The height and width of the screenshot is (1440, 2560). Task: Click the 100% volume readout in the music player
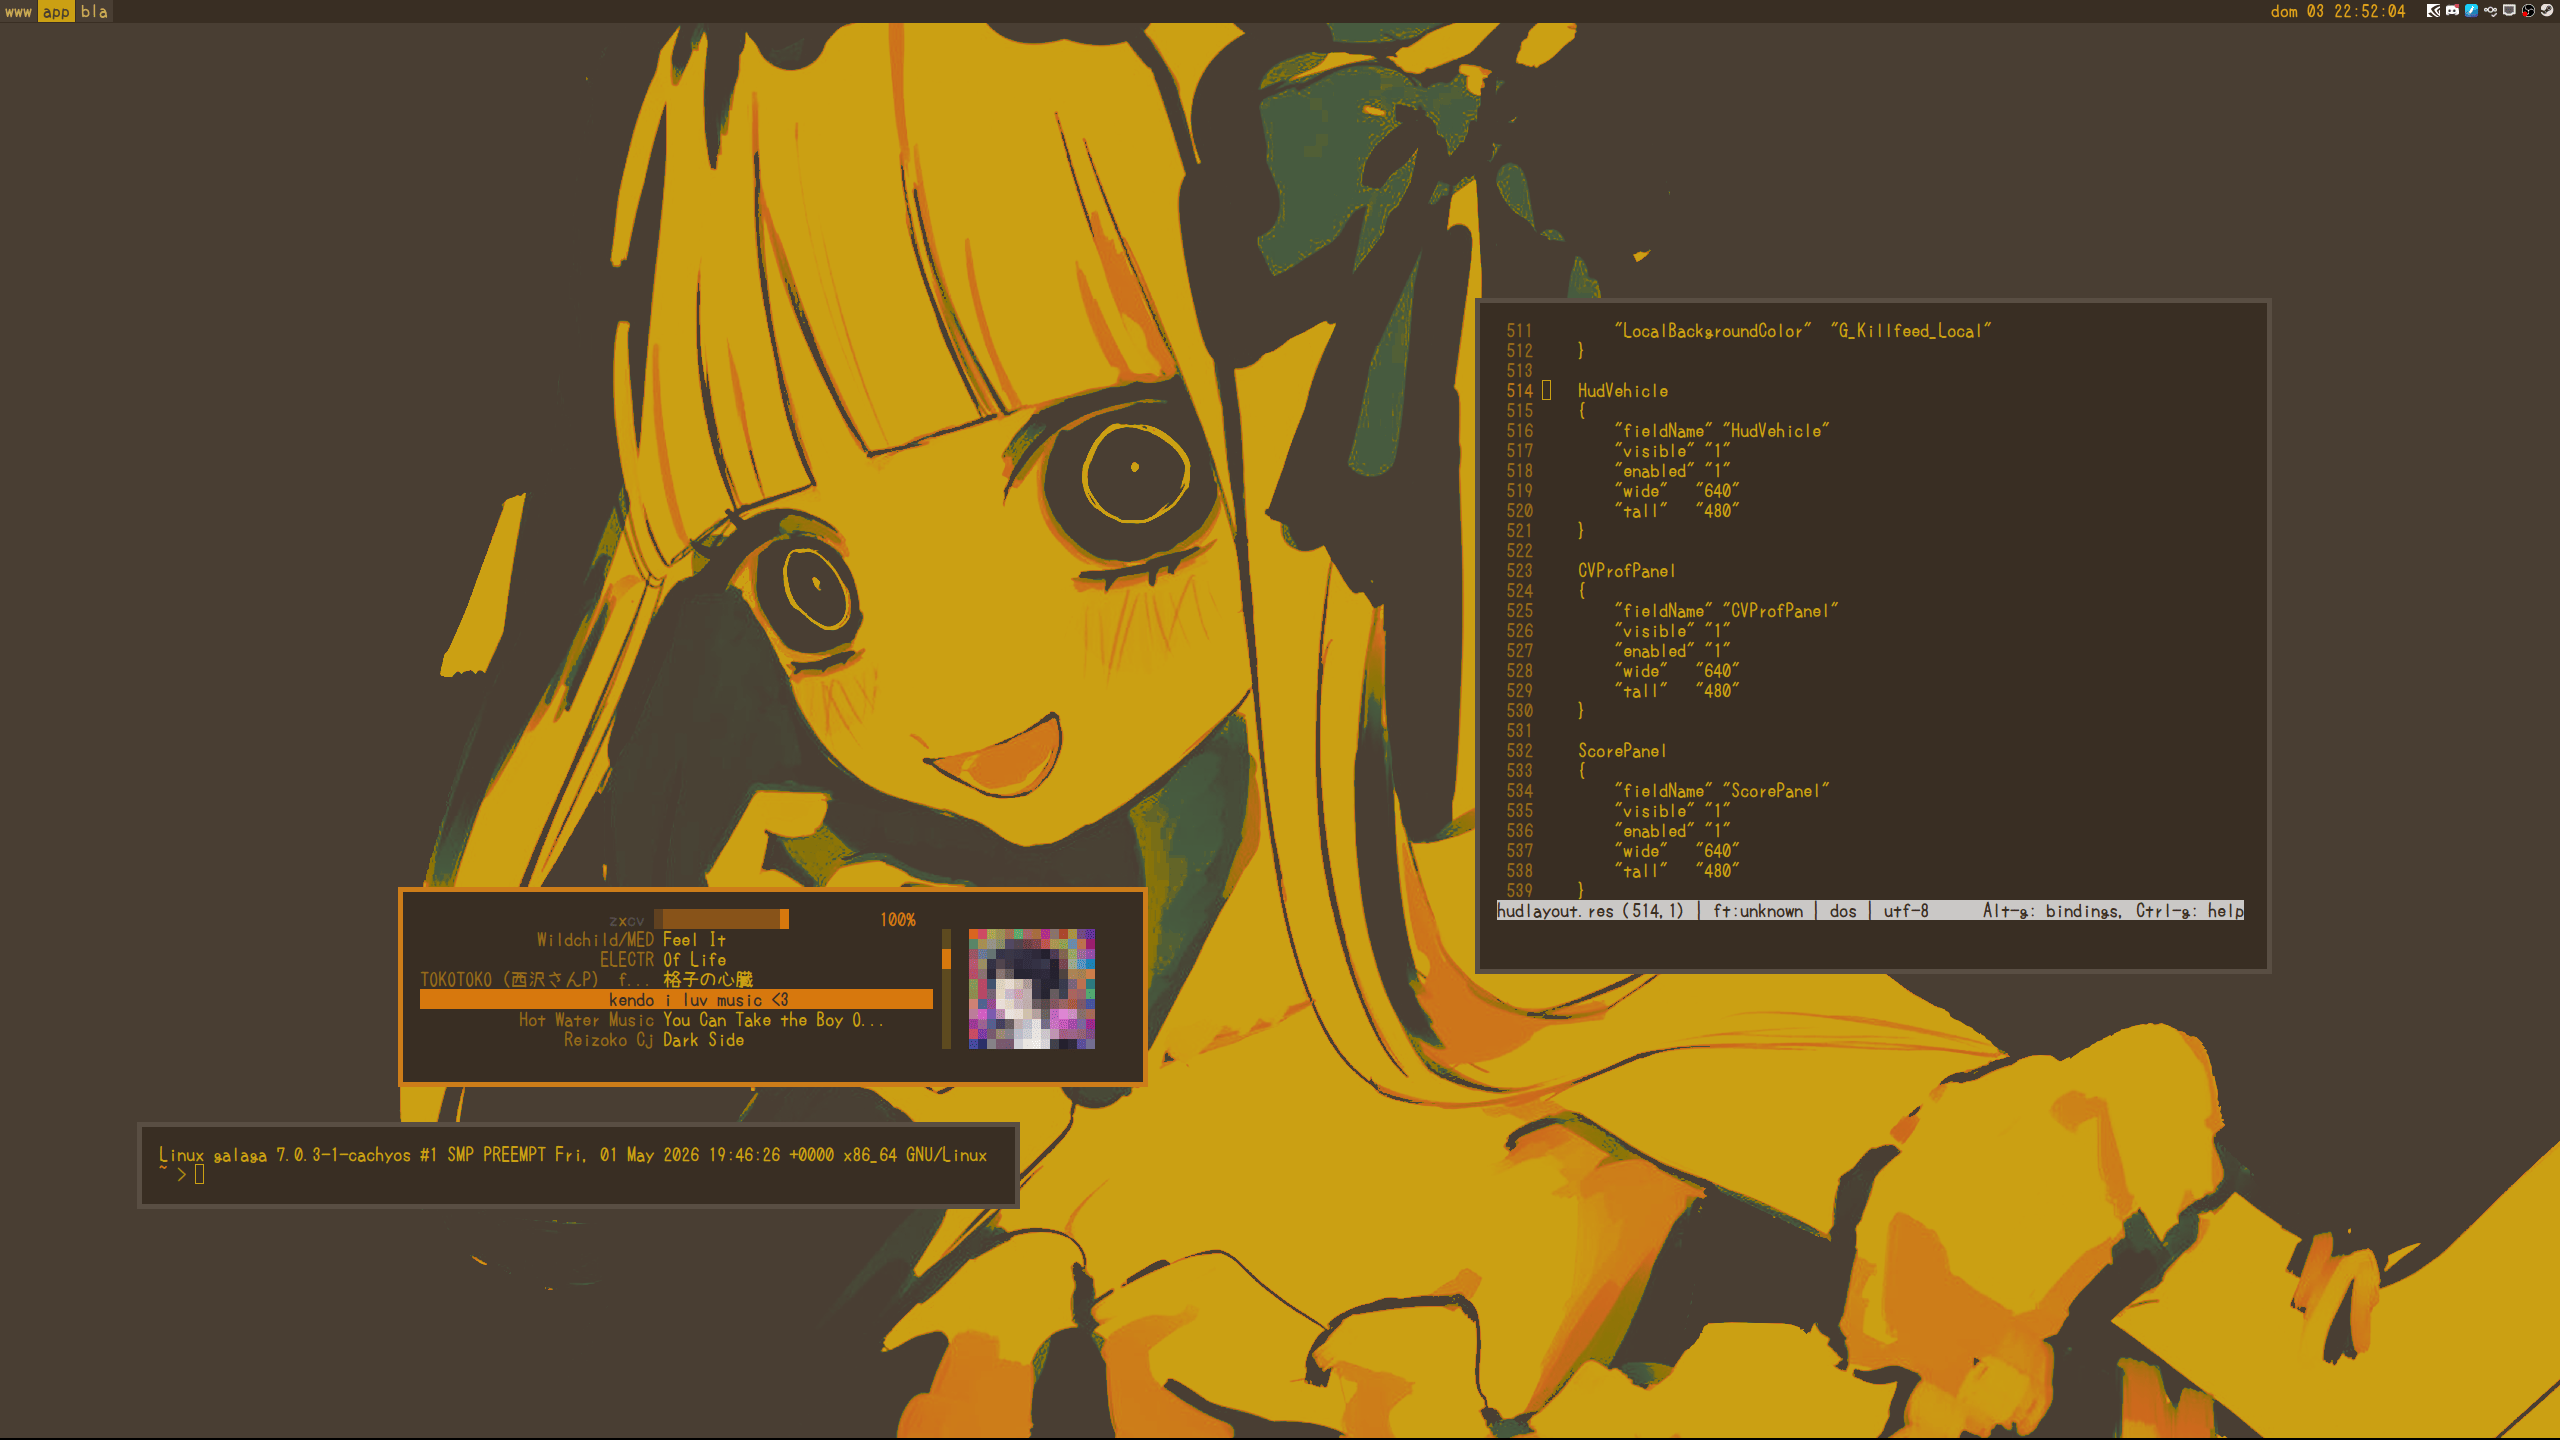coord(898,920)
